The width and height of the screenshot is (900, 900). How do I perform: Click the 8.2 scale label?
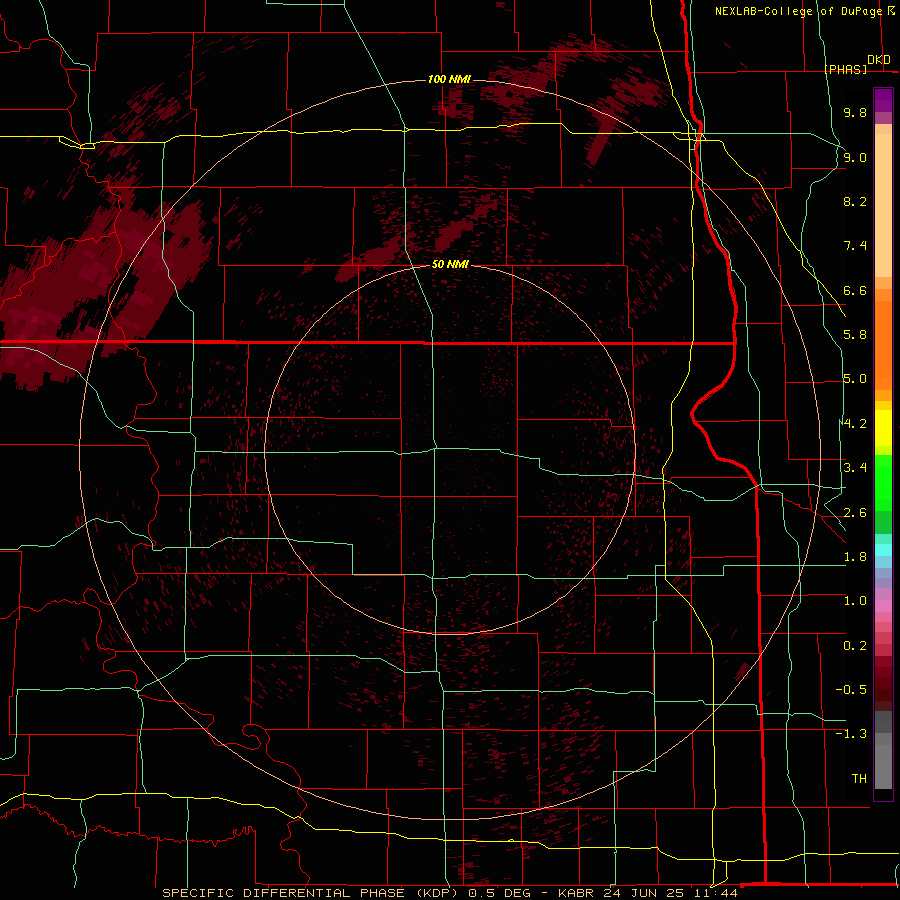(855, 201)
